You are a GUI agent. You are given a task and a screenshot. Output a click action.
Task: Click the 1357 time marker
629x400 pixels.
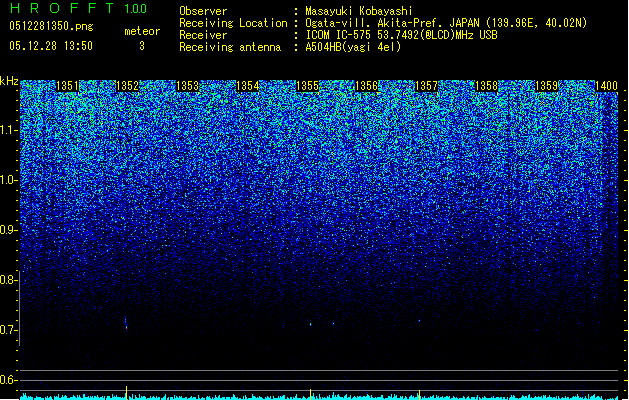click(426, 86)
